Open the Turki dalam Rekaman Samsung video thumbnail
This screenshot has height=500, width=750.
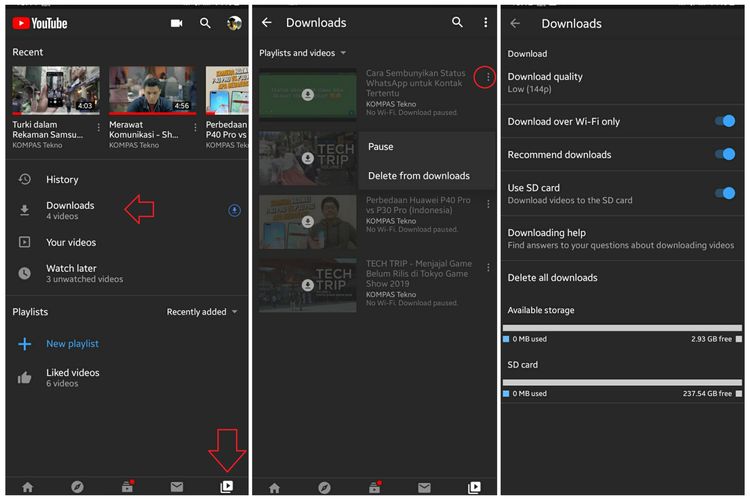coord(55,90)
